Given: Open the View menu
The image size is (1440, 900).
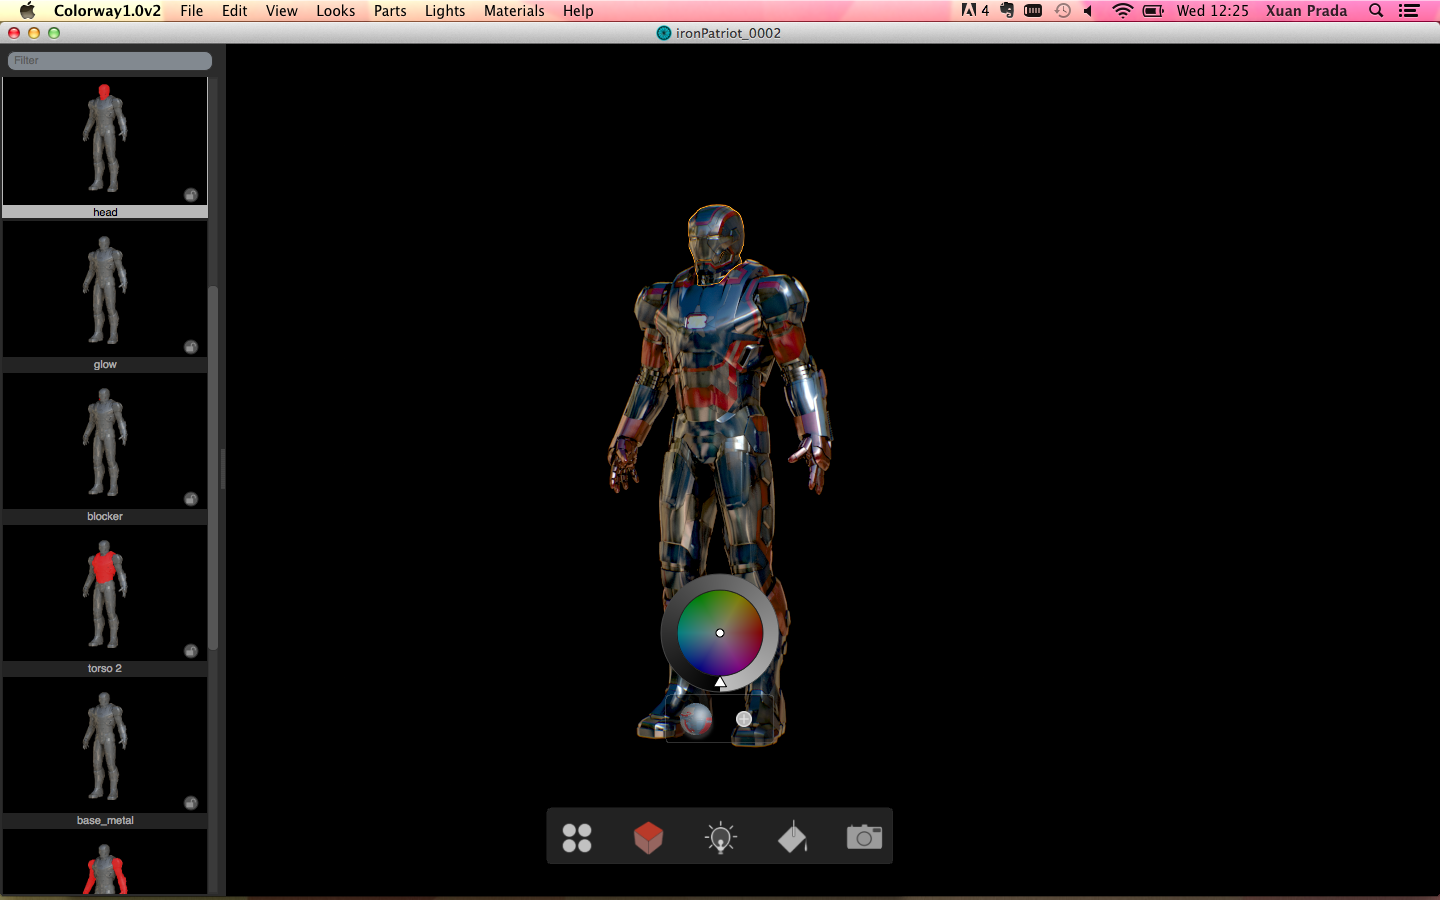Looking at the screenshot, I should pos(281,11).
